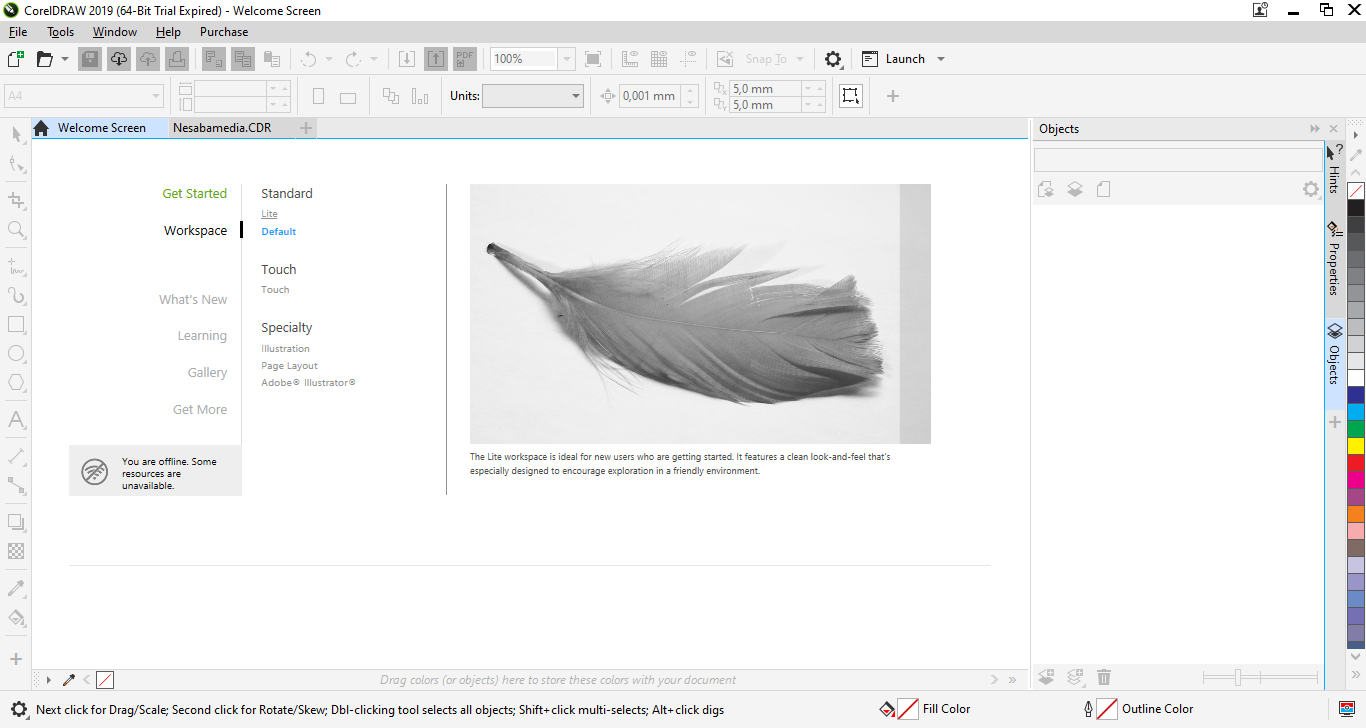
Task: Pick the yellow color swatch in palette
Action: [1355, 446]
